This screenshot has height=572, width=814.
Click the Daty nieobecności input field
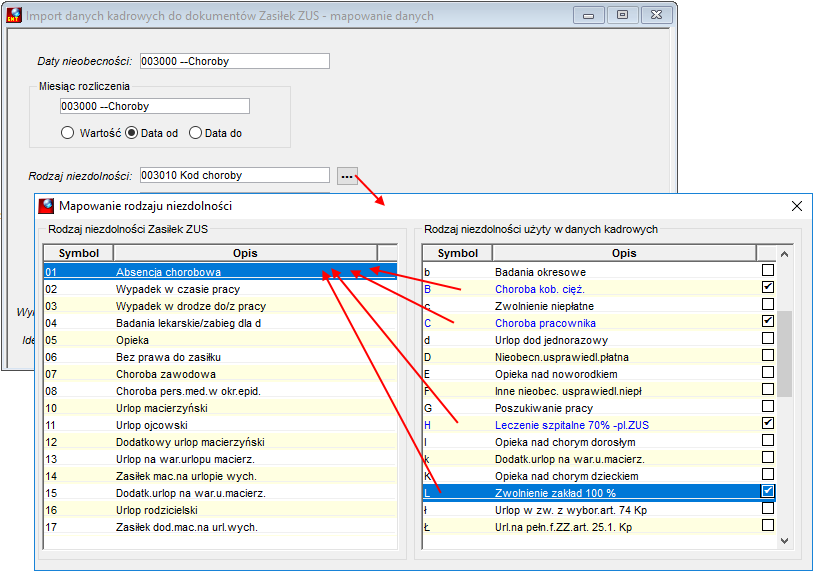235,61
